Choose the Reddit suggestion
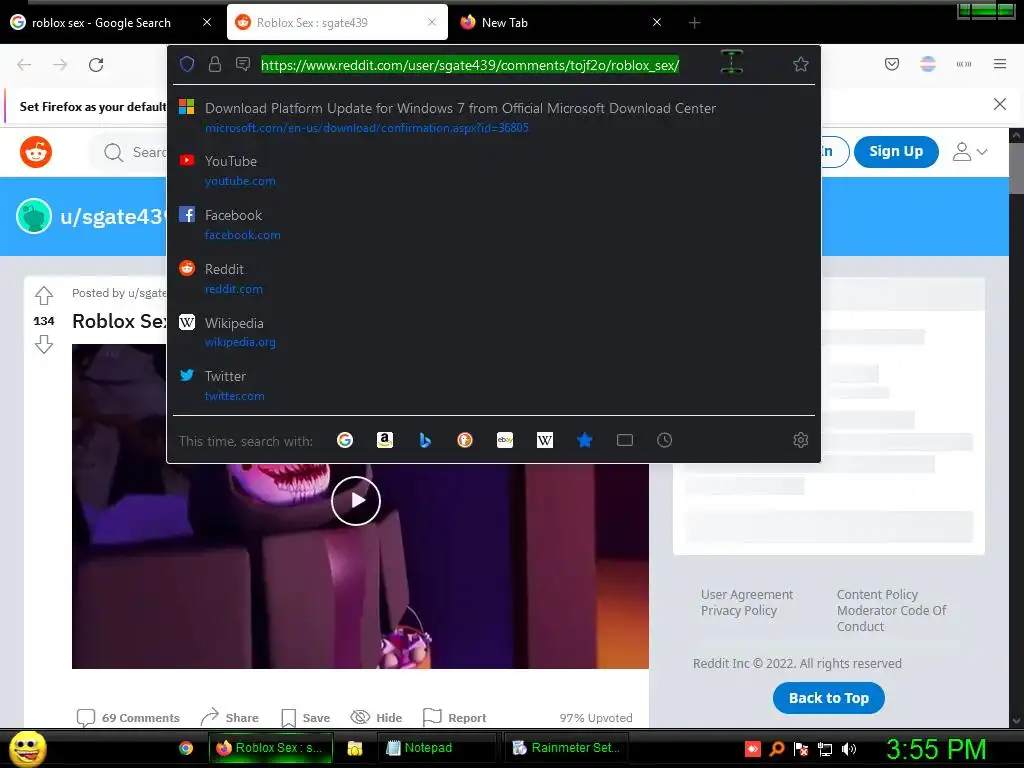This screenshot has width=1024, height=768. 494,279
